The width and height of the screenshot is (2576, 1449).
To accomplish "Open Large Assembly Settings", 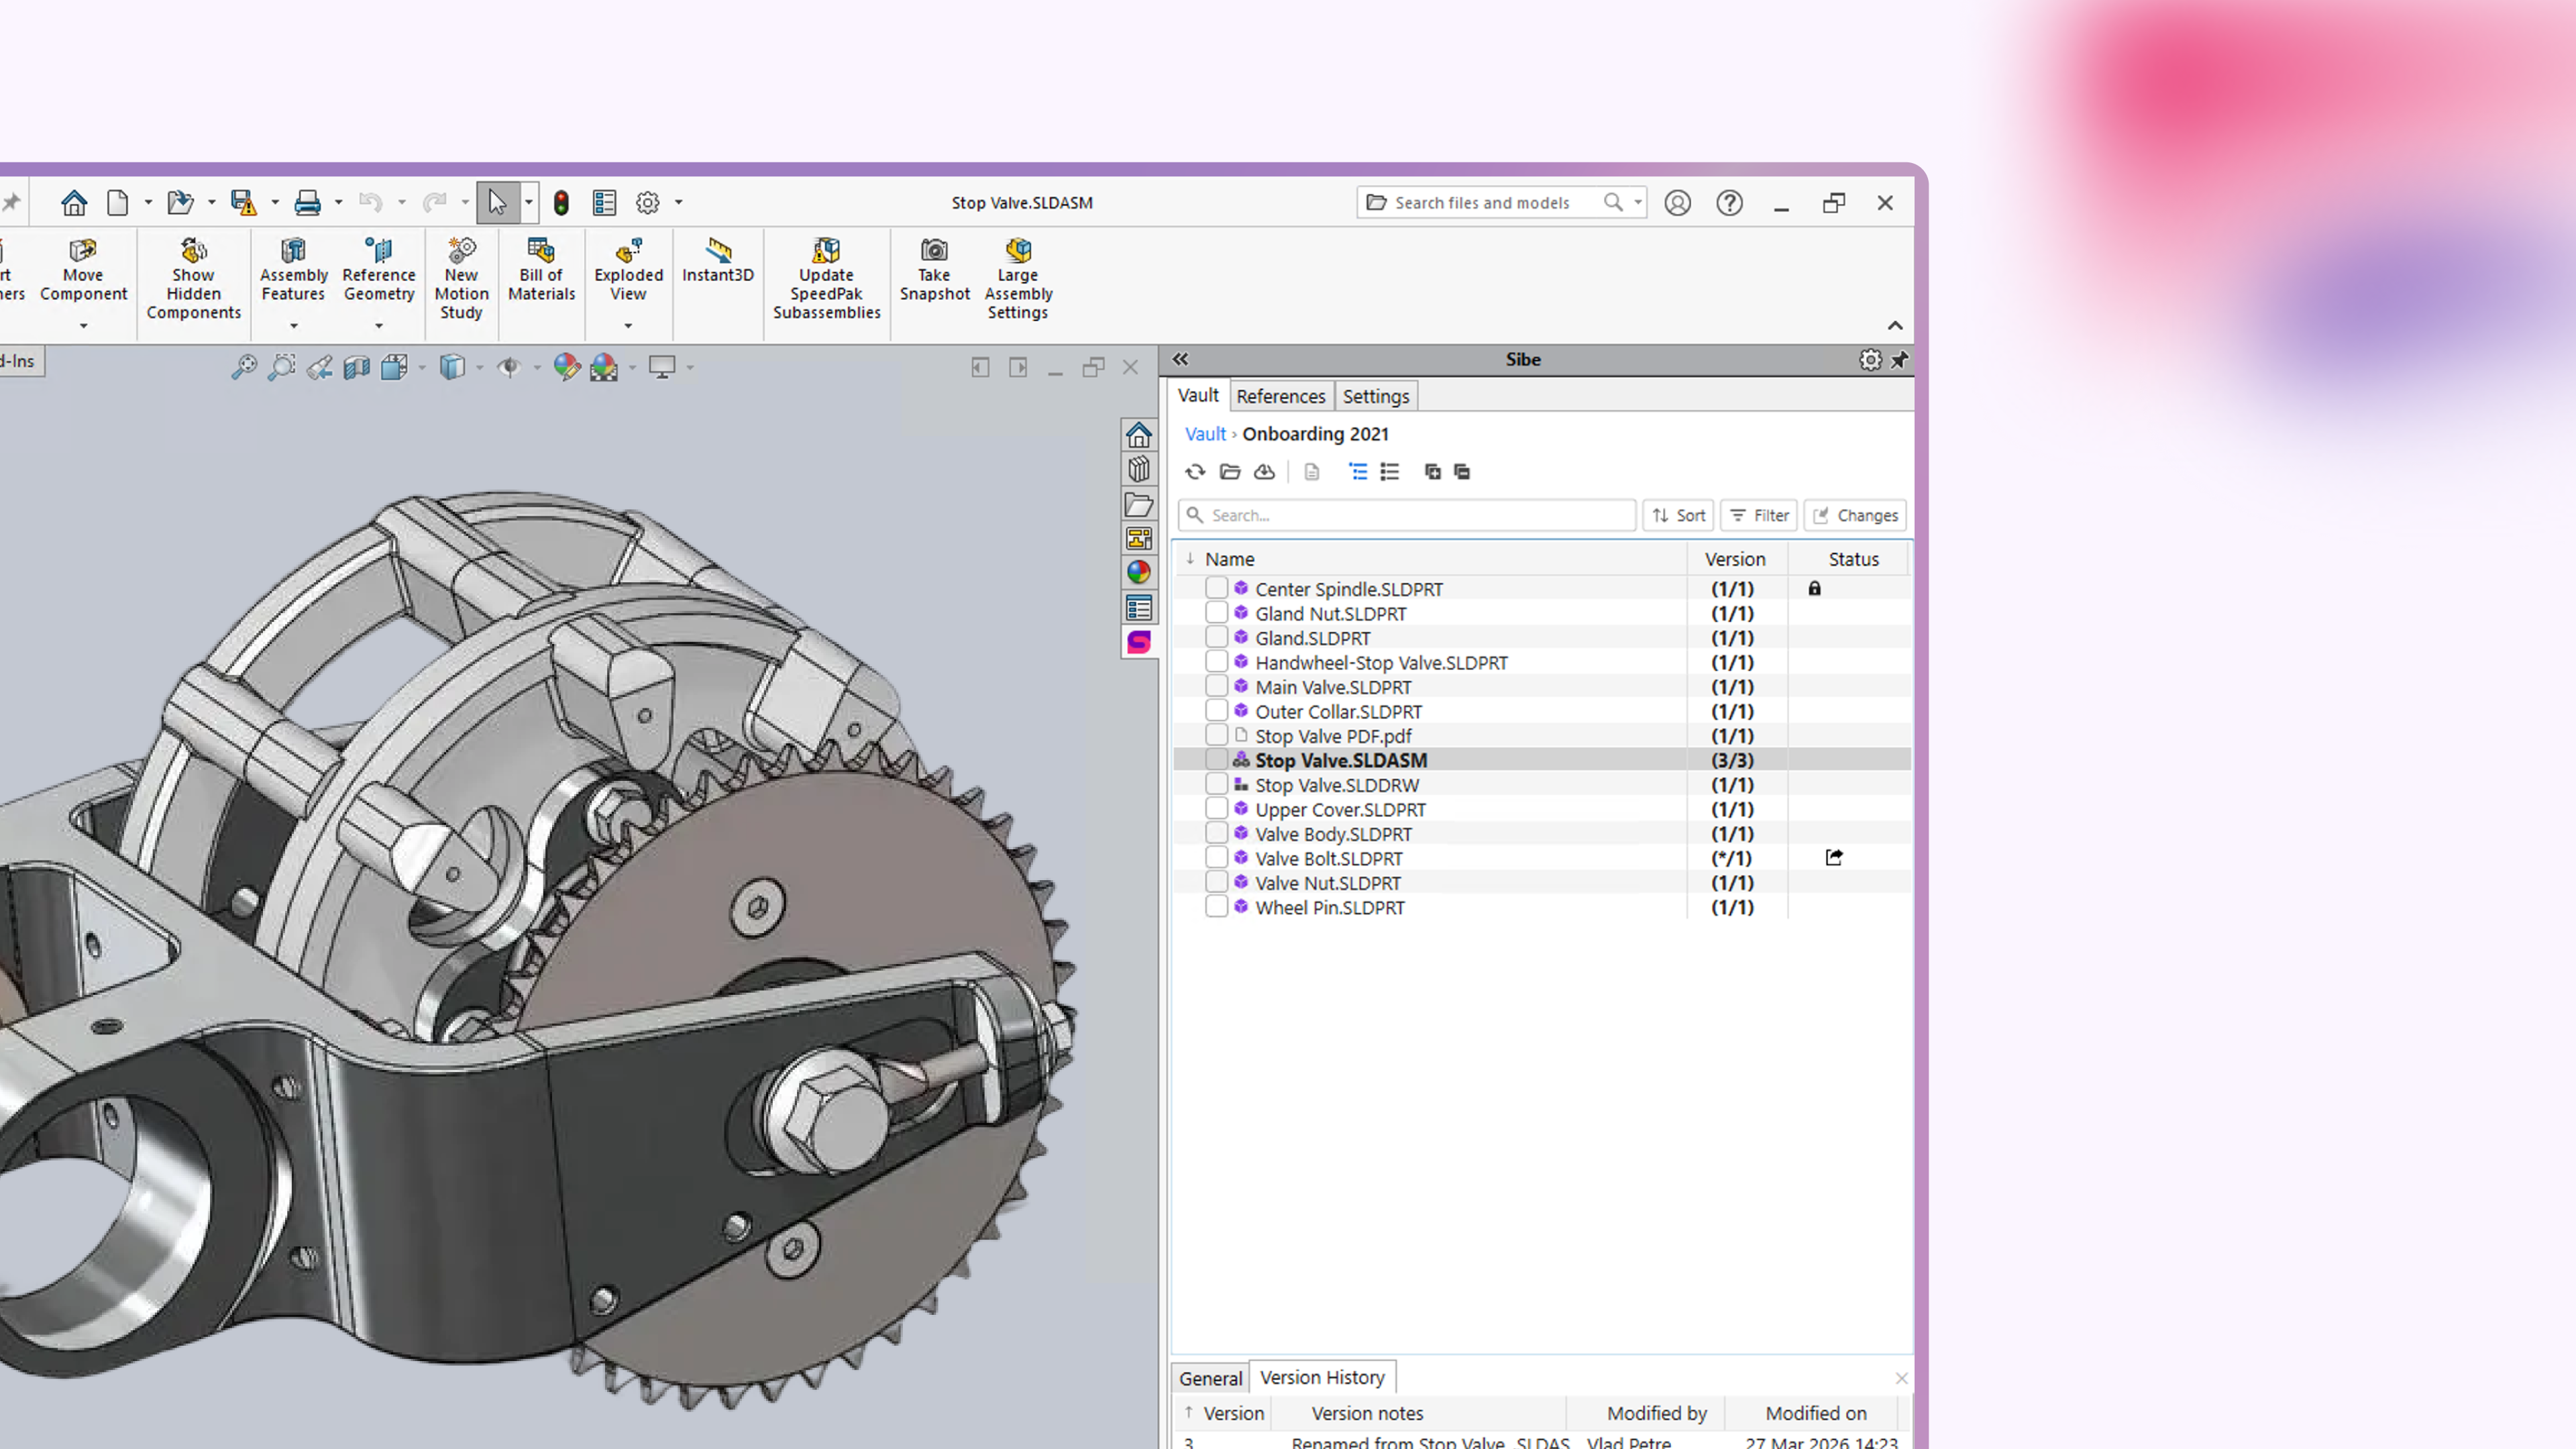I will click(x=1018, y=279).
